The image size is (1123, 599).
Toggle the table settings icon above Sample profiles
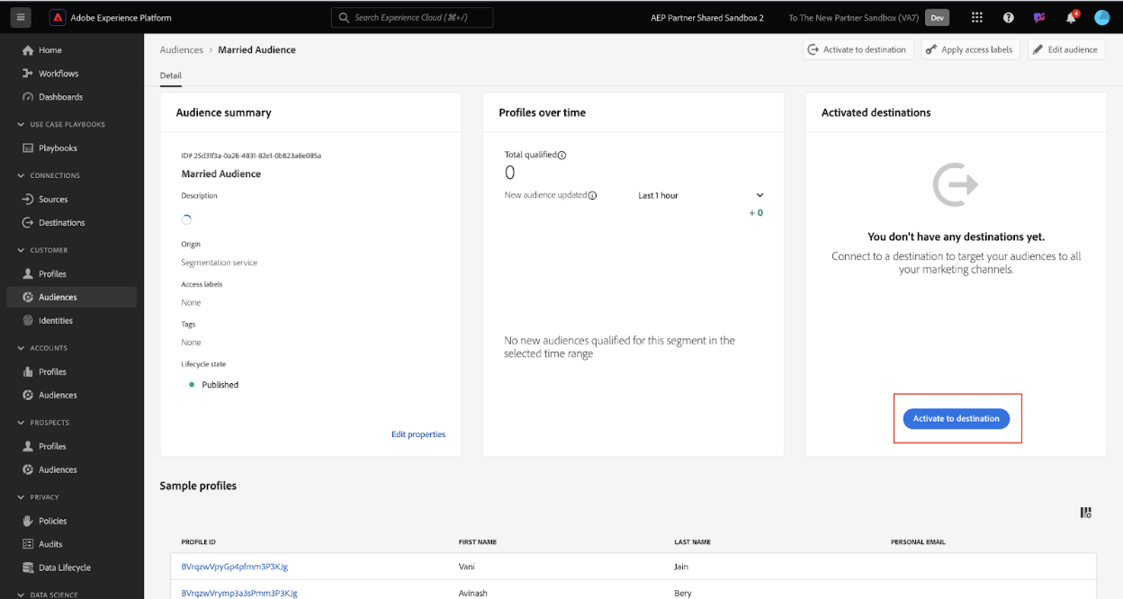point(1086,512)
